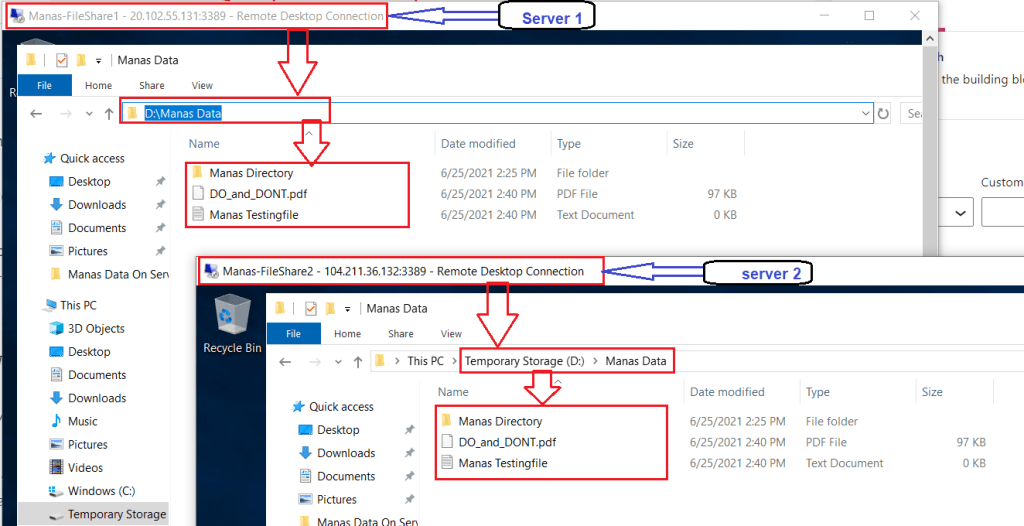Open the Share tab in Server 1 Explorer
Screen dimensions: 1024x526
(x=152, y=85)
